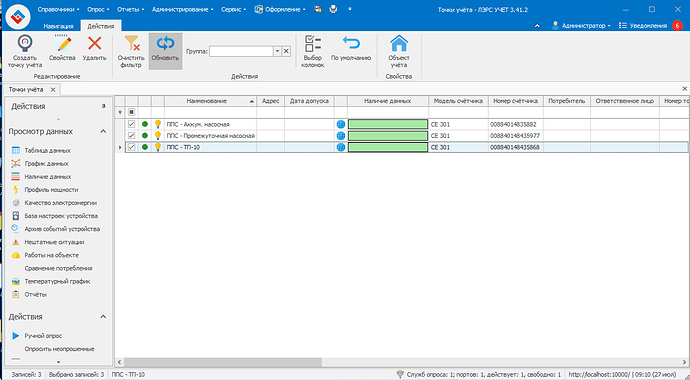Toggle checkbox for the ППС - ТП-10 row
Screen dimensions: 690x380
131,147
